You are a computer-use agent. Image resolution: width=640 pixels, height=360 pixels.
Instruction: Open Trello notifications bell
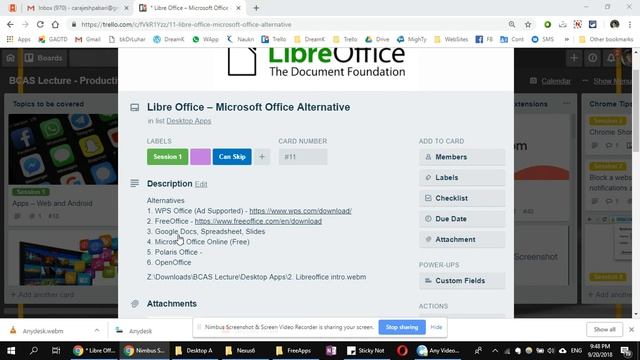(611, 58)
